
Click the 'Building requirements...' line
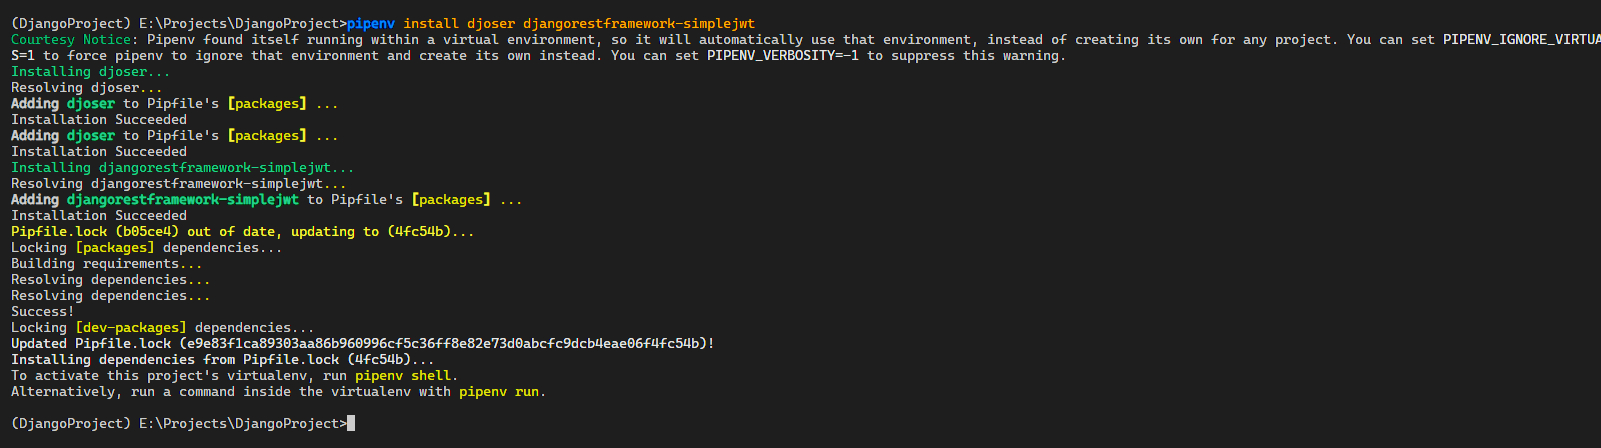click(107, 264)
